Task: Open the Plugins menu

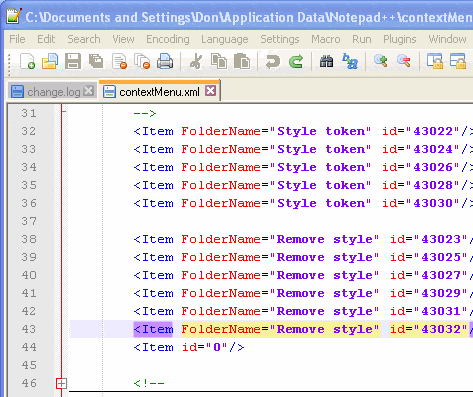Action: (x=400, y=39)
